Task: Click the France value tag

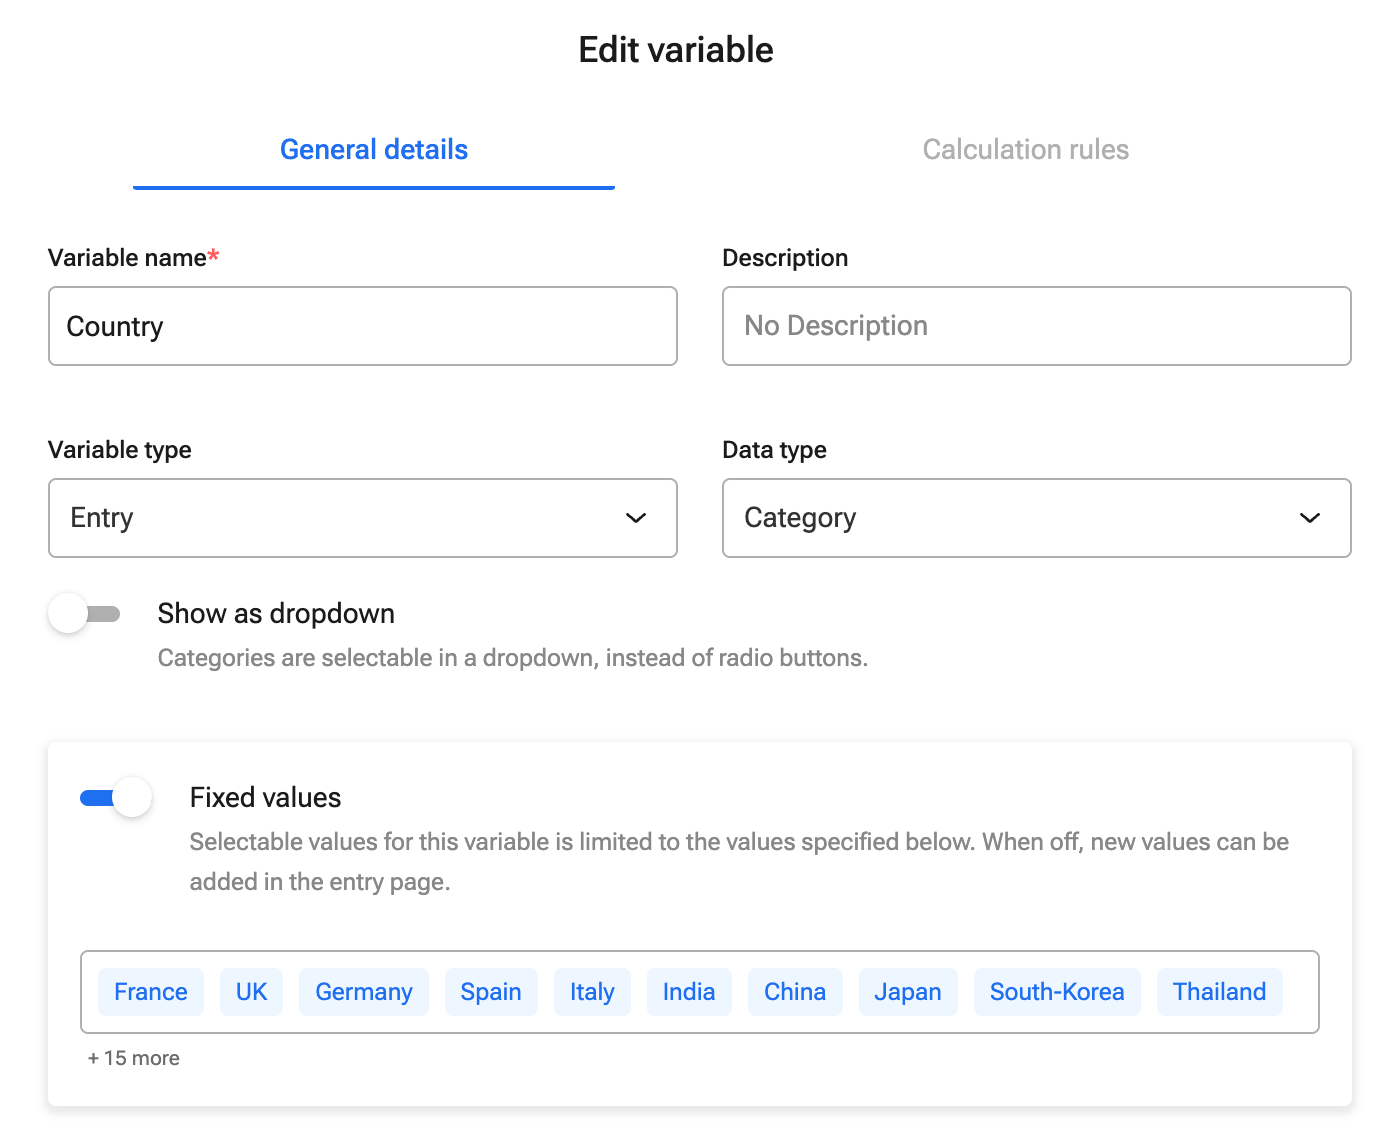Action: 151,992
